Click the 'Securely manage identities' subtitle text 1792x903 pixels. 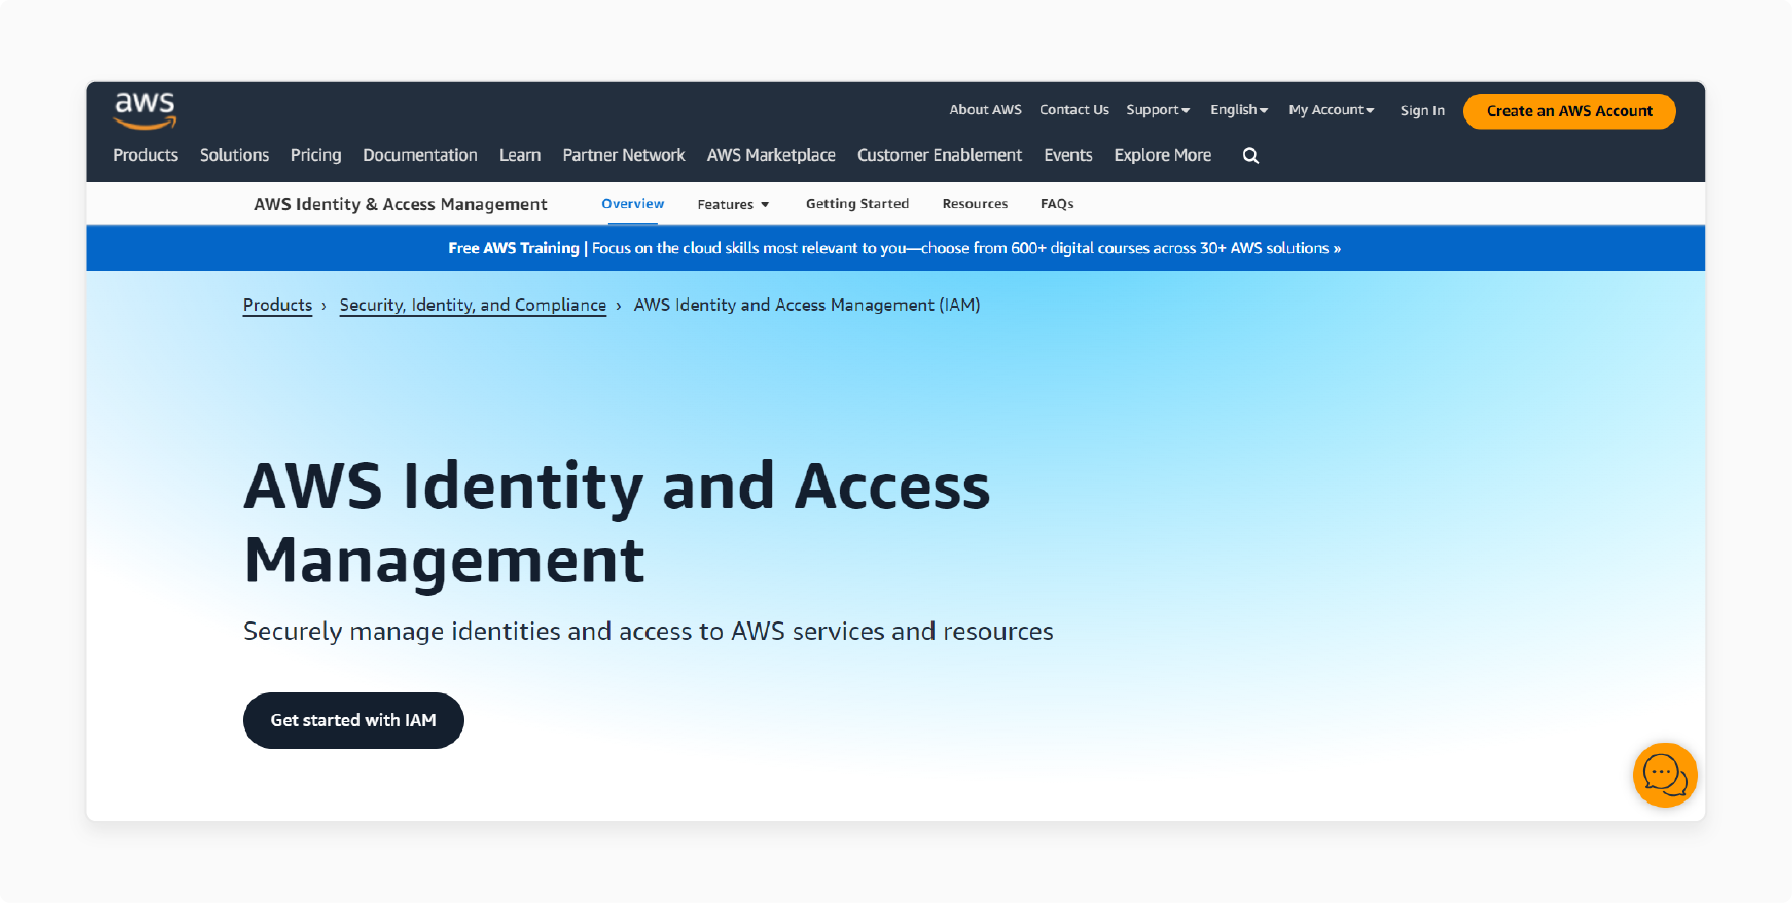[648, 632]
